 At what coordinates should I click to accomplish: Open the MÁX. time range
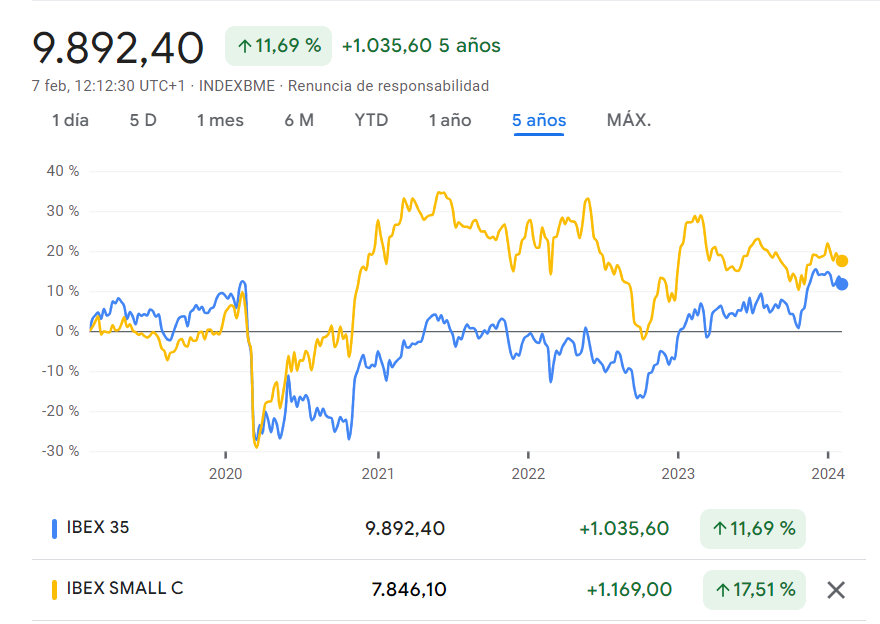(629, 121)
